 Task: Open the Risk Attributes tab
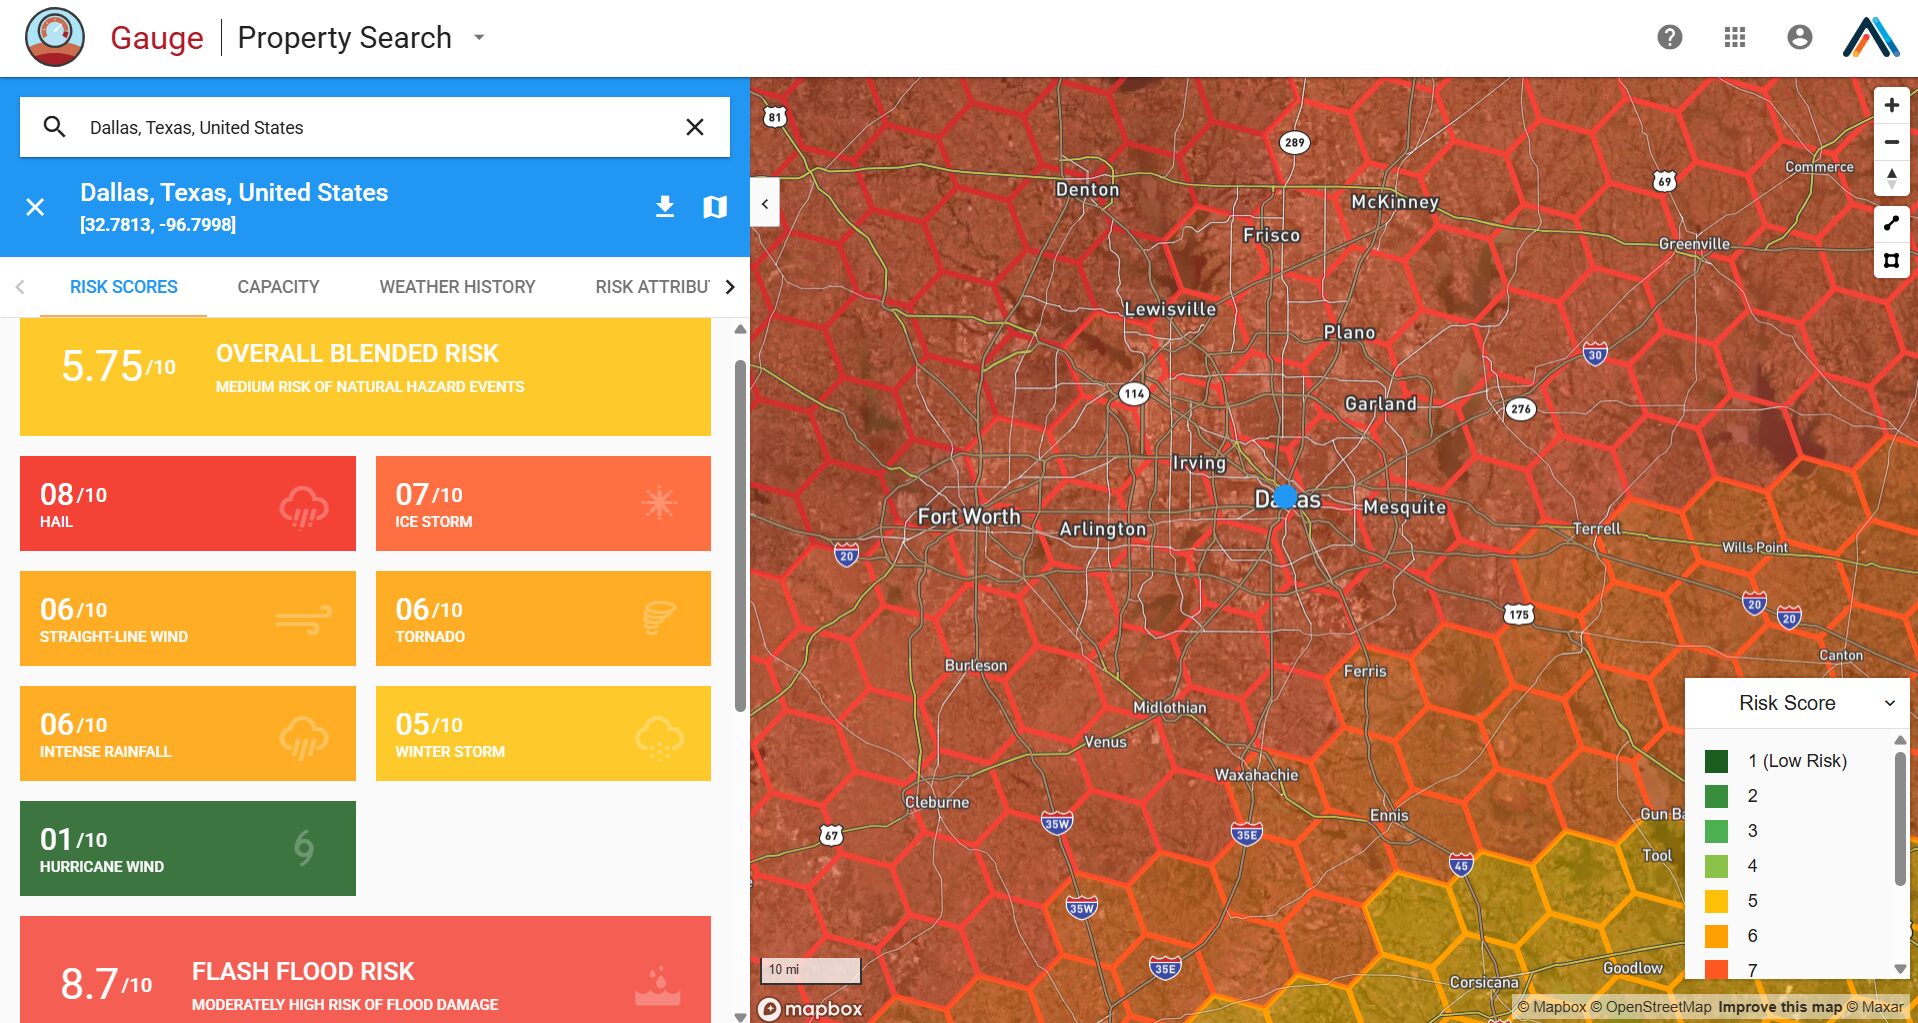(652, 287)
